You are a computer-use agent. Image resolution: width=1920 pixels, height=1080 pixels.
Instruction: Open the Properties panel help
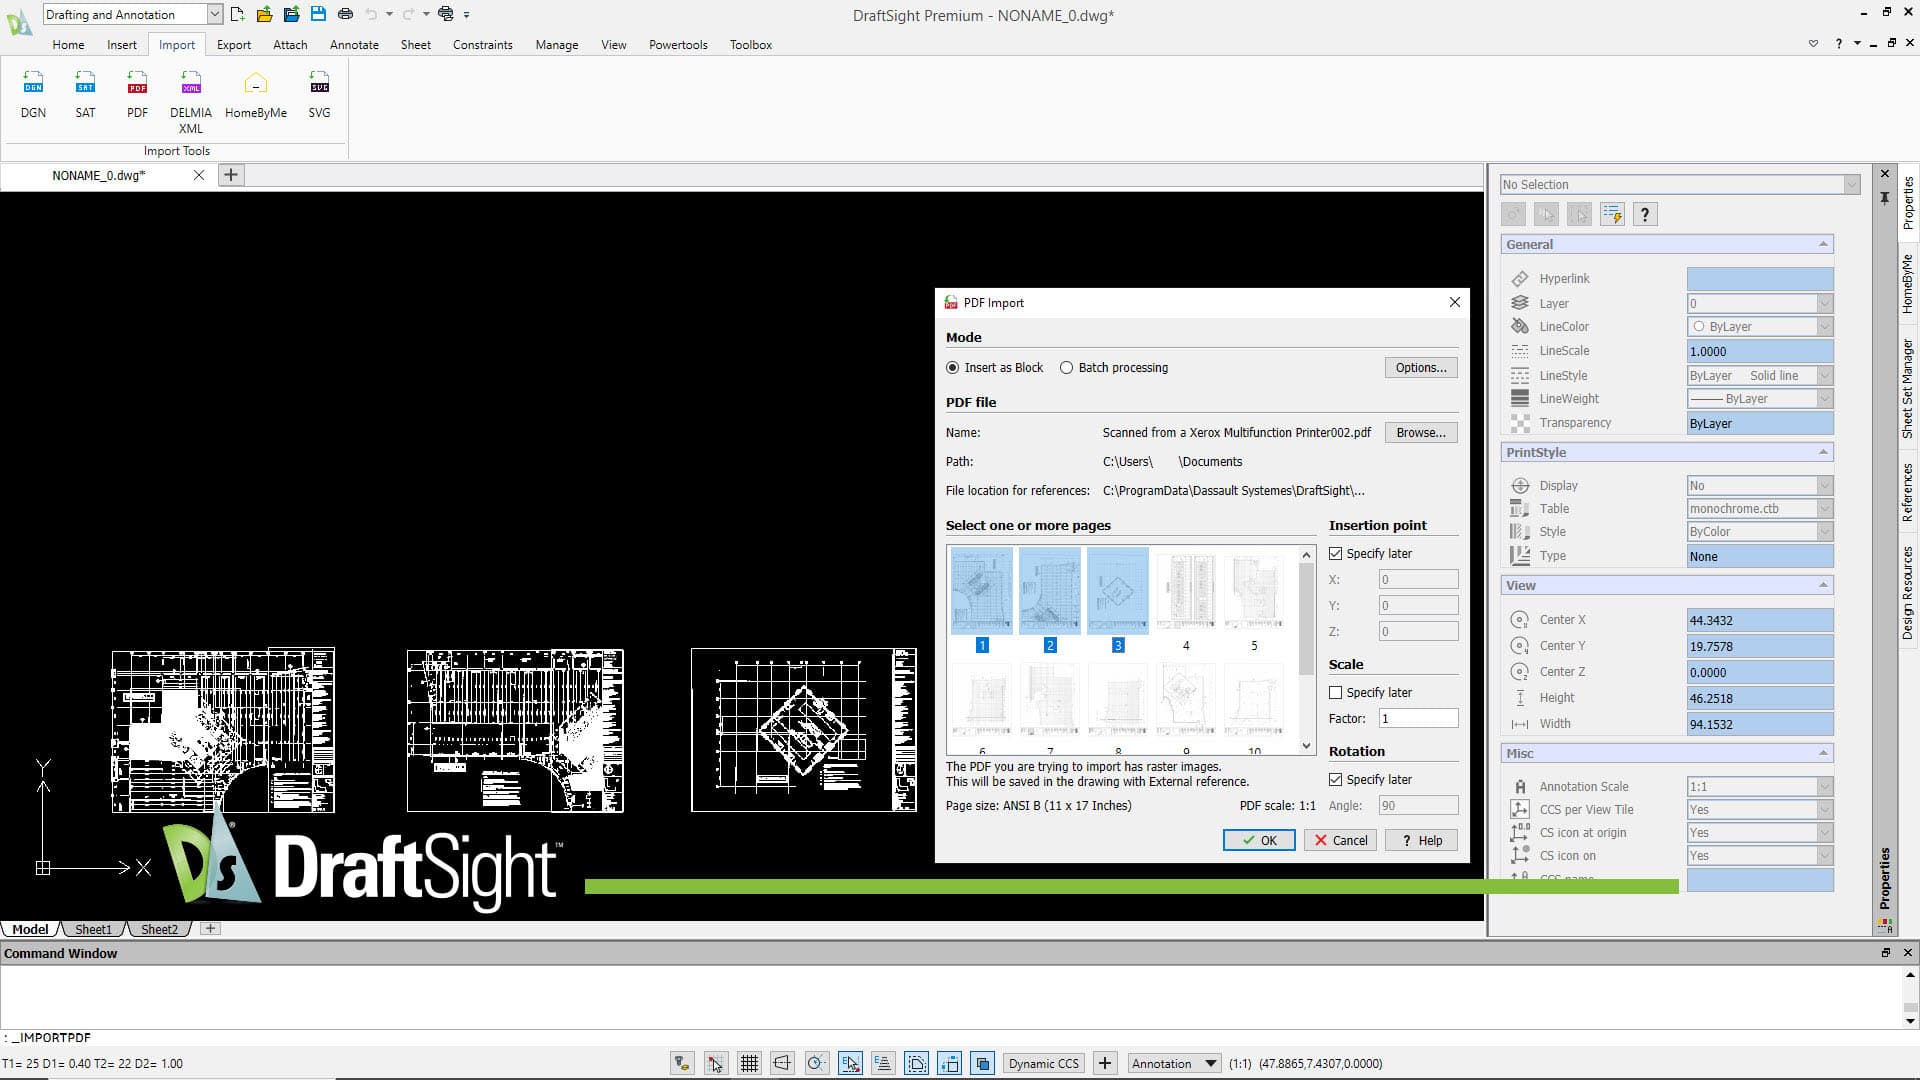(x=1645, y=213)
